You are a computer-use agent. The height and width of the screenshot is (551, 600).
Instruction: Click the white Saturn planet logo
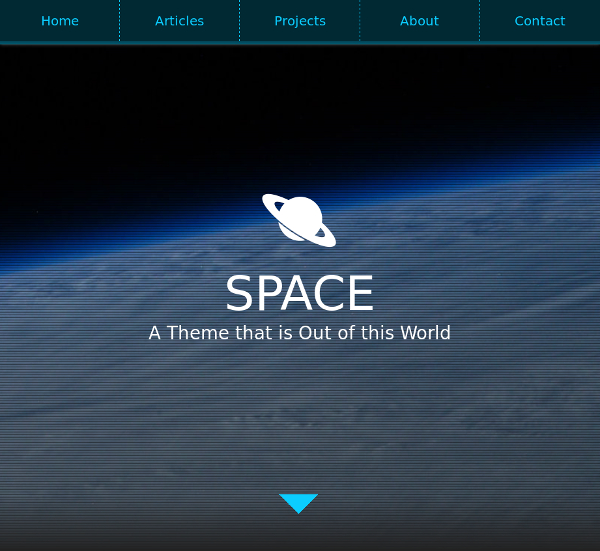299,220
